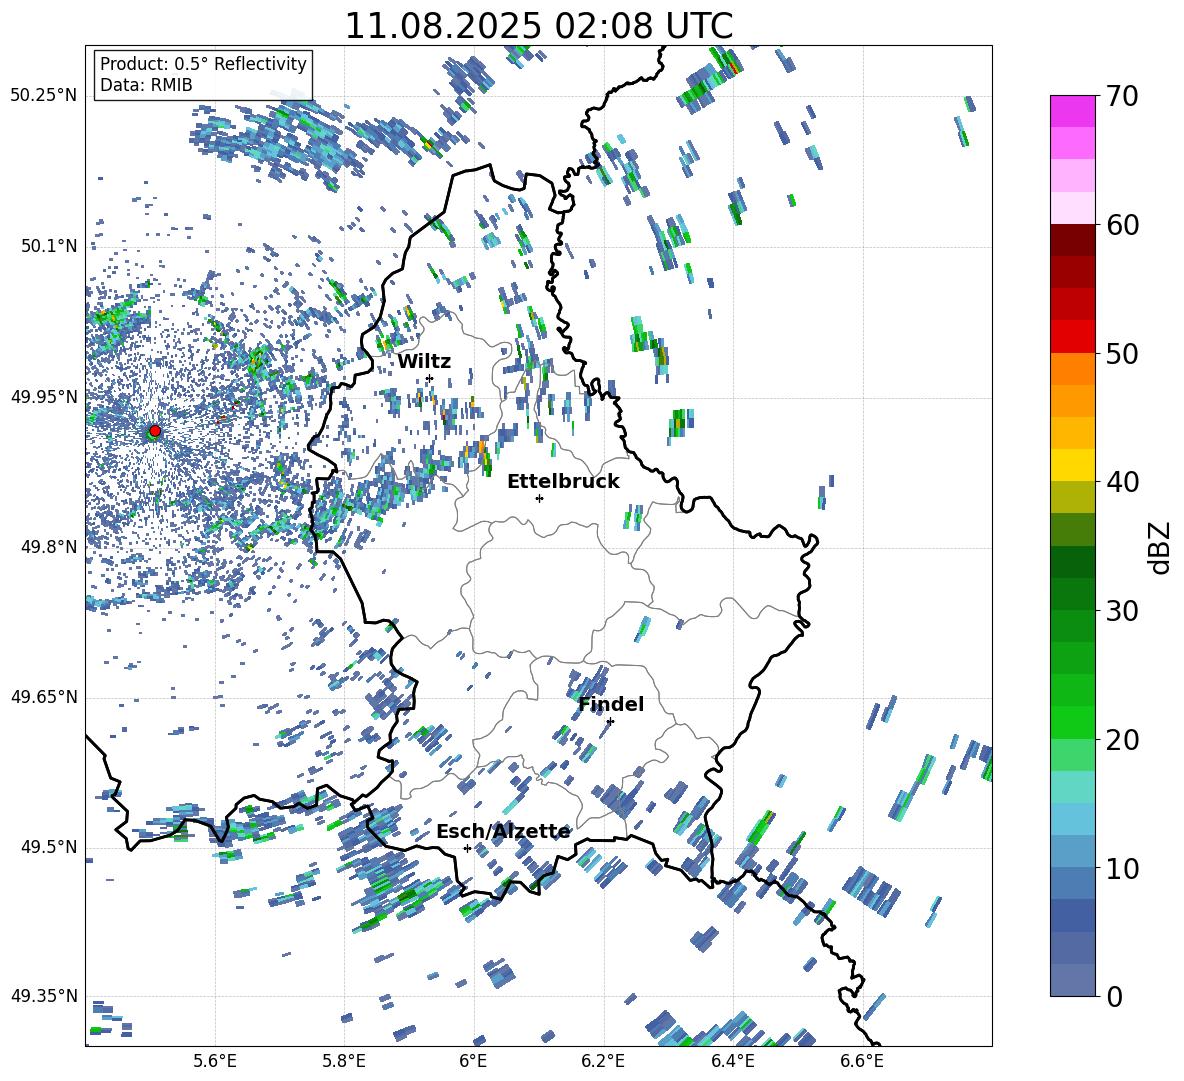
Task: Click the 49.8°N latitude label
Action: point(49,547)
